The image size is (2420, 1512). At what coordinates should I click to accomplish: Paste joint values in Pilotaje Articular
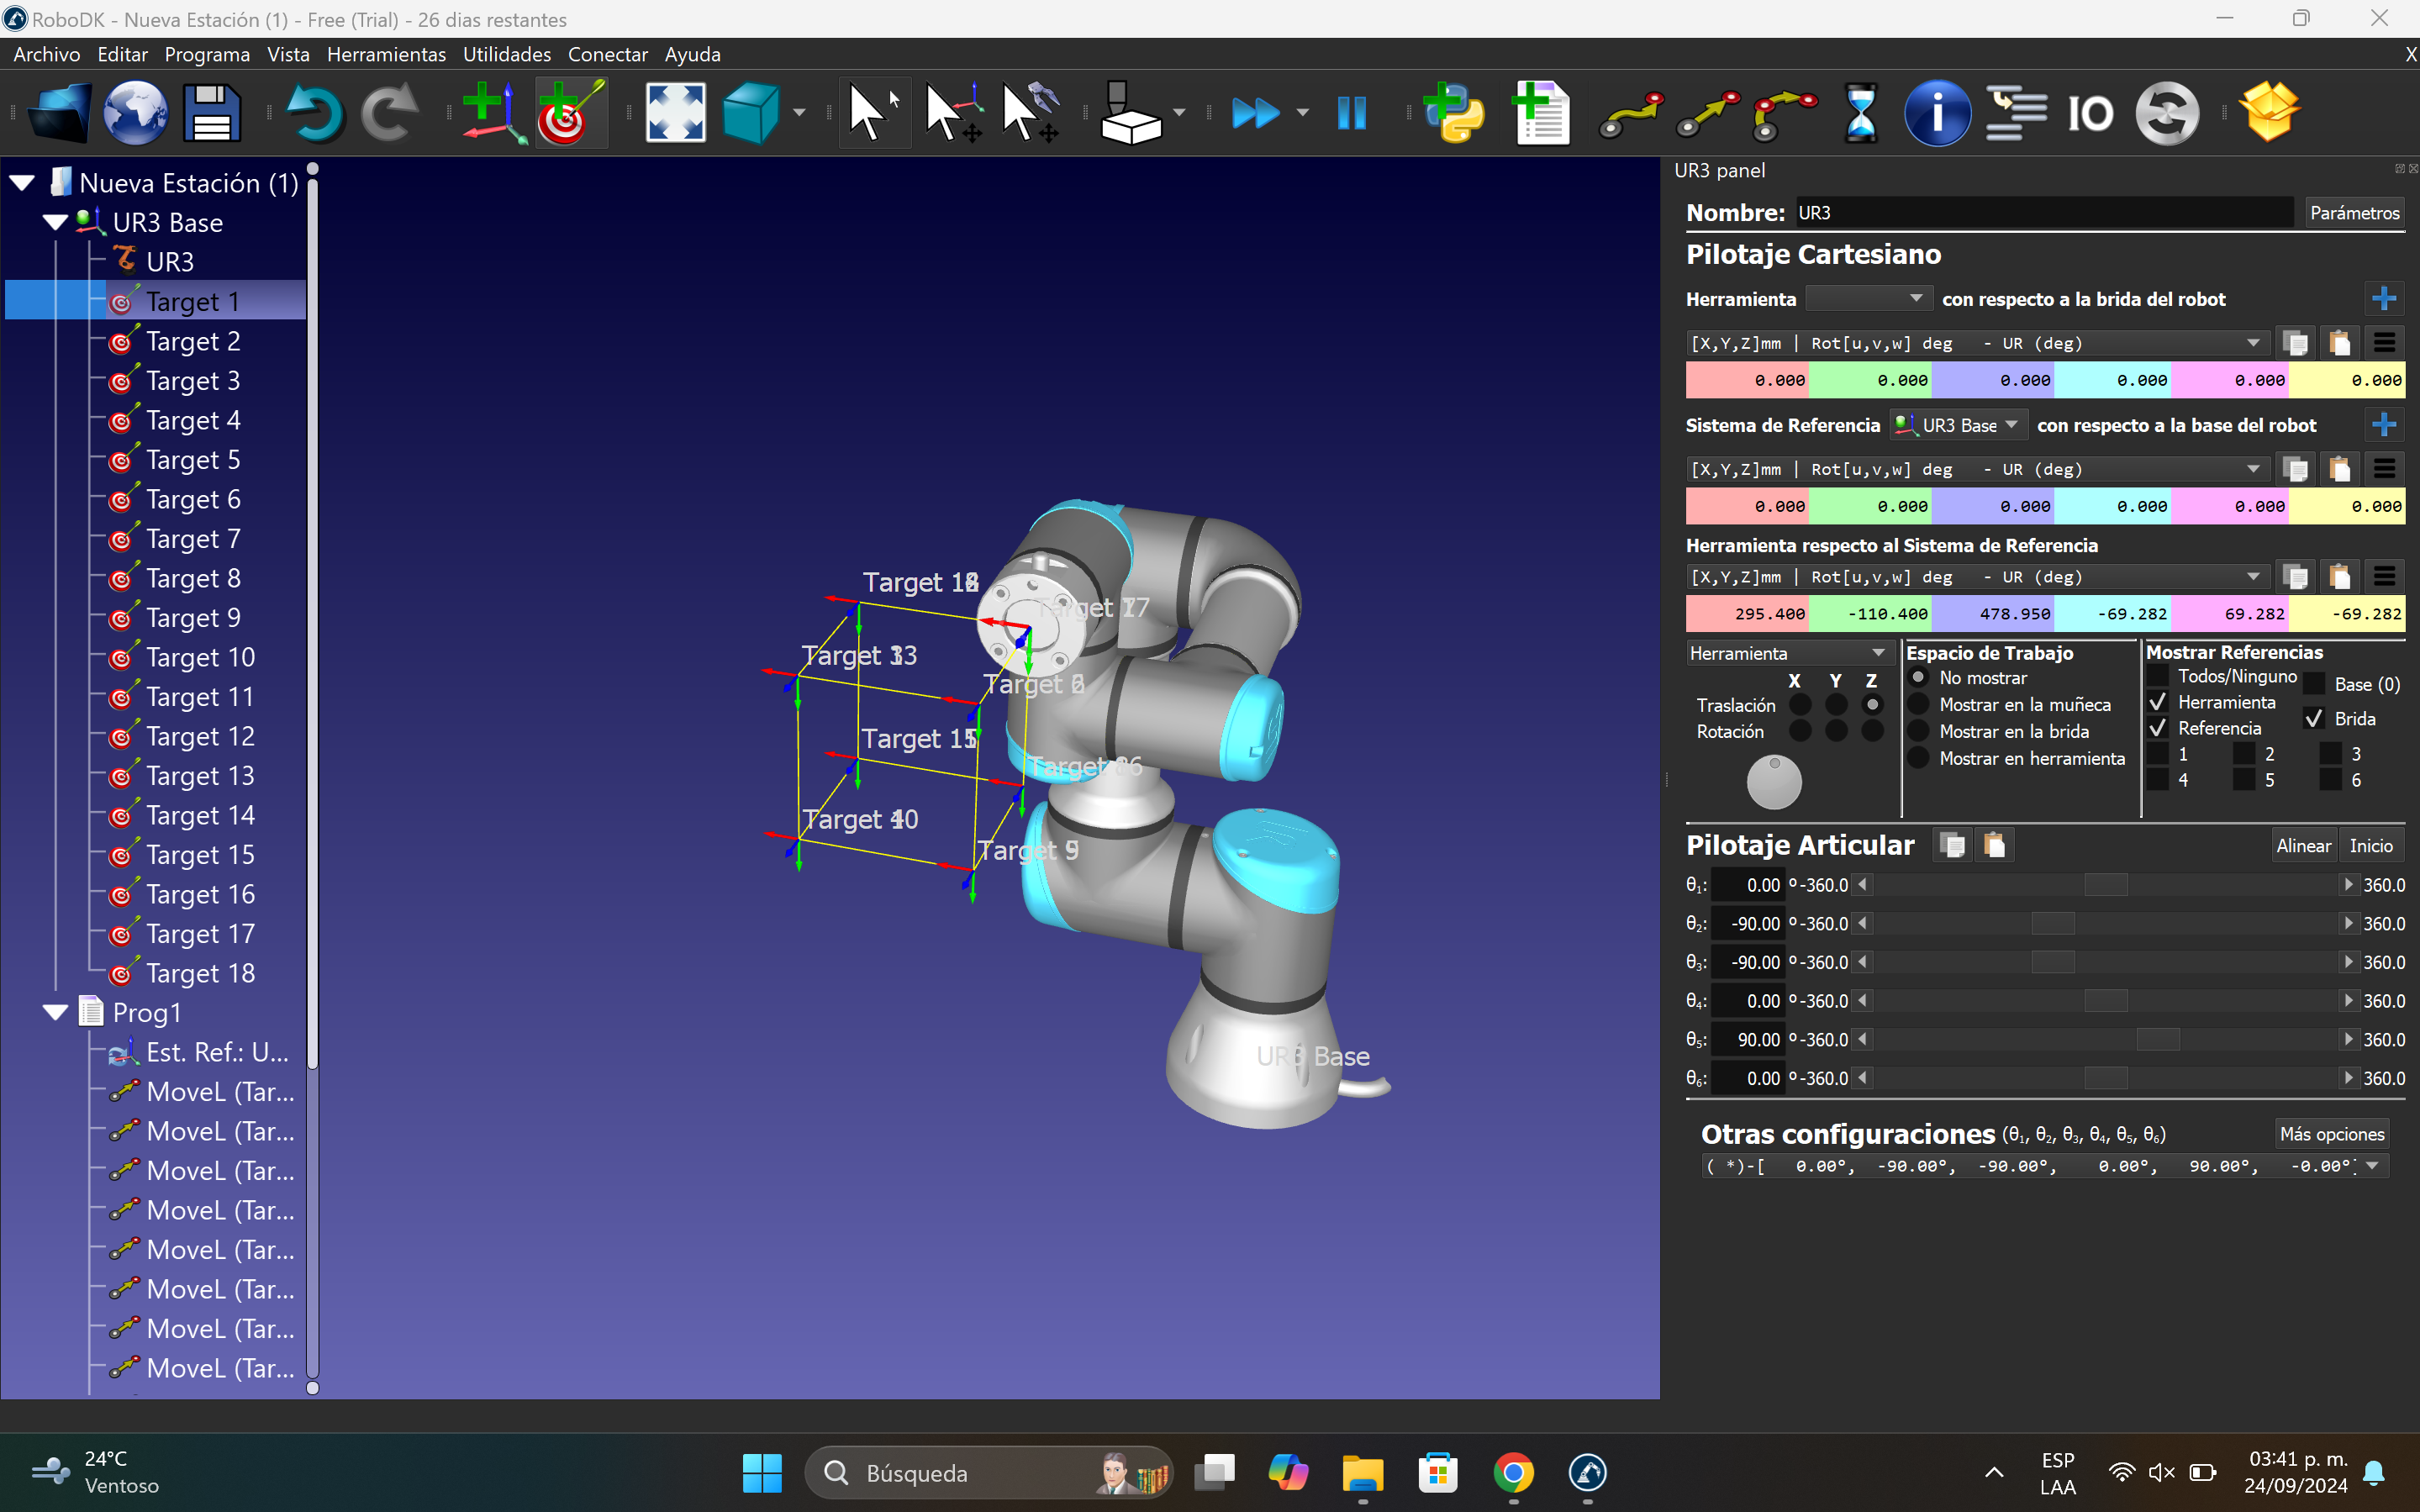pos(1994,845)
